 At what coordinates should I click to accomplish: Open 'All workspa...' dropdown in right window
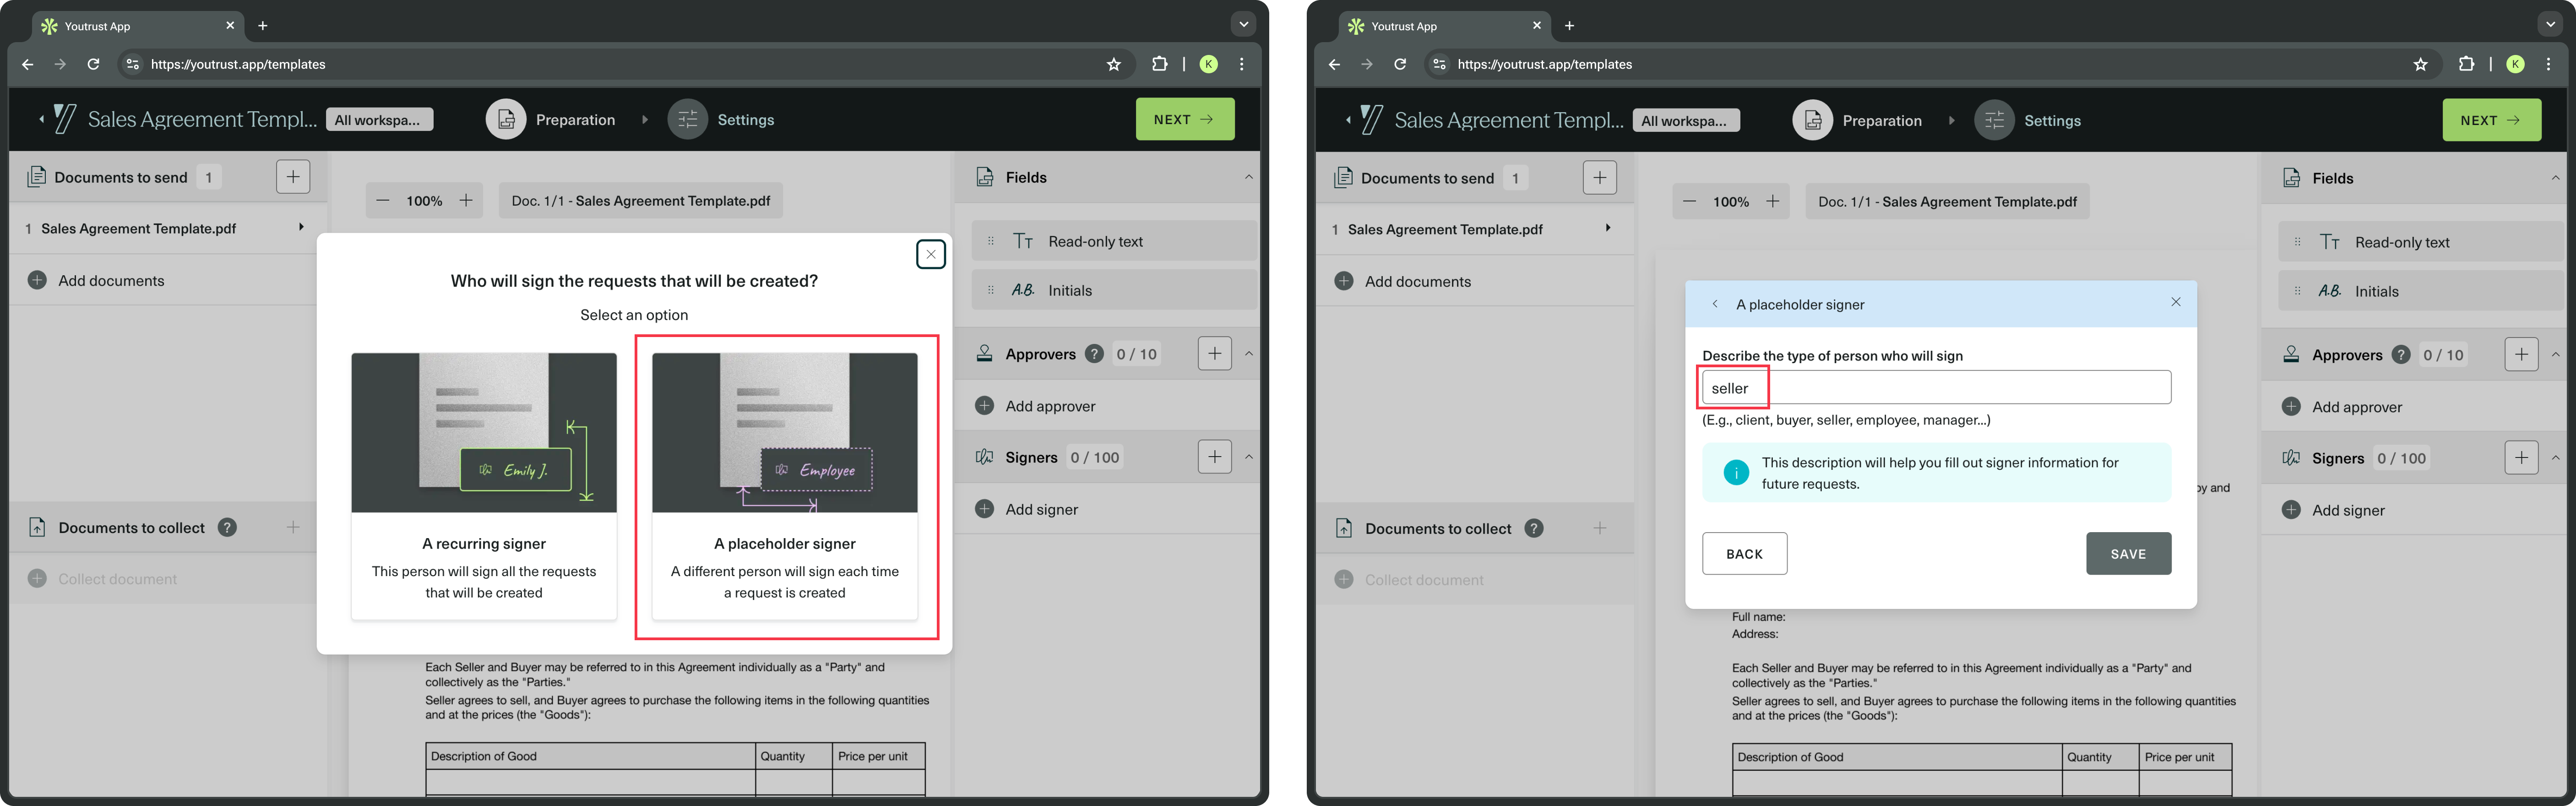[x=1685, y=121]
